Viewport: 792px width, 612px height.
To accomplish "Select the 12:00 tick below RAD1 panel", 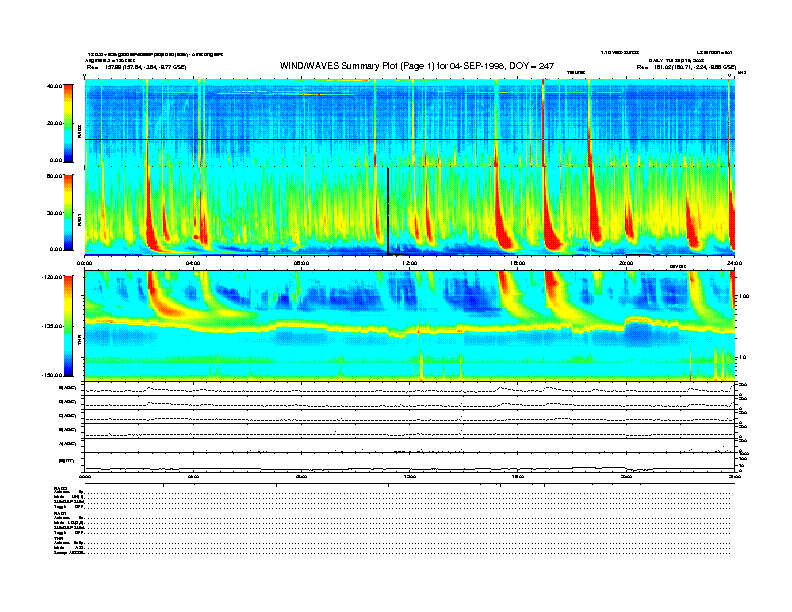I will point(410,262).
